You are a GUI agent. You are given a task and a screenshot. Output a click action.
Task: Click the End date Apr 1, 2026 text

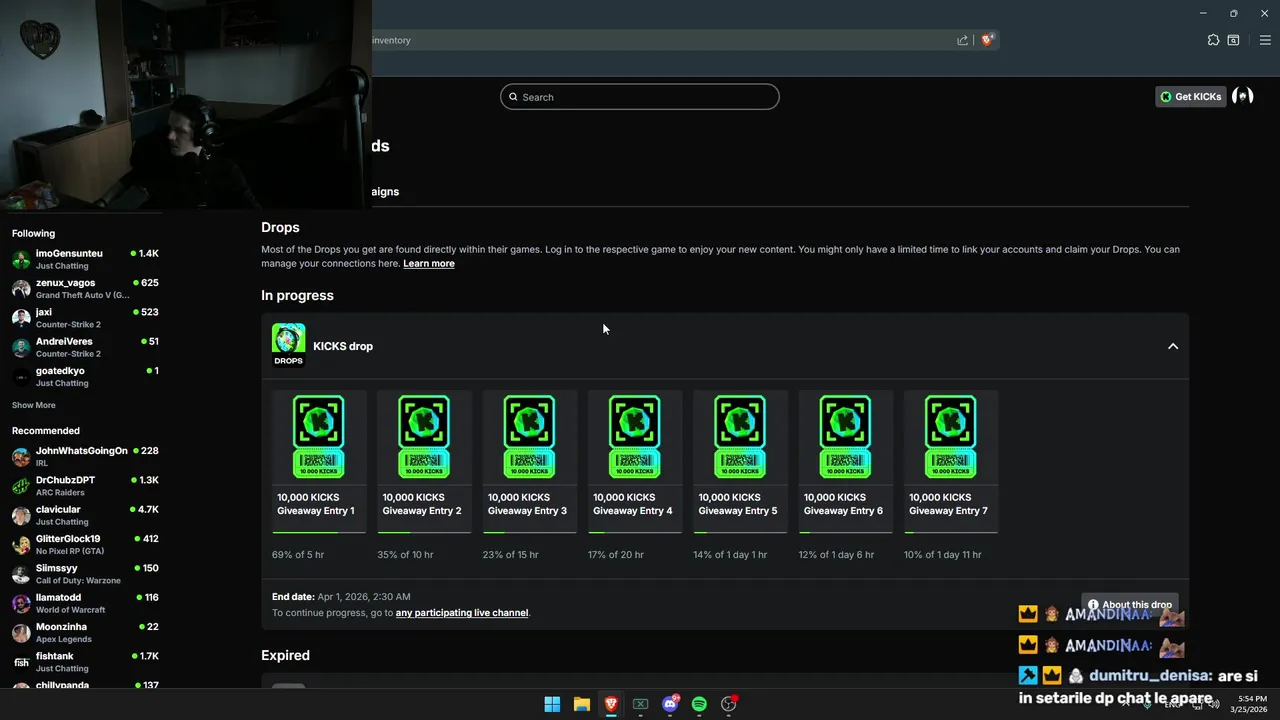[341, 597]
